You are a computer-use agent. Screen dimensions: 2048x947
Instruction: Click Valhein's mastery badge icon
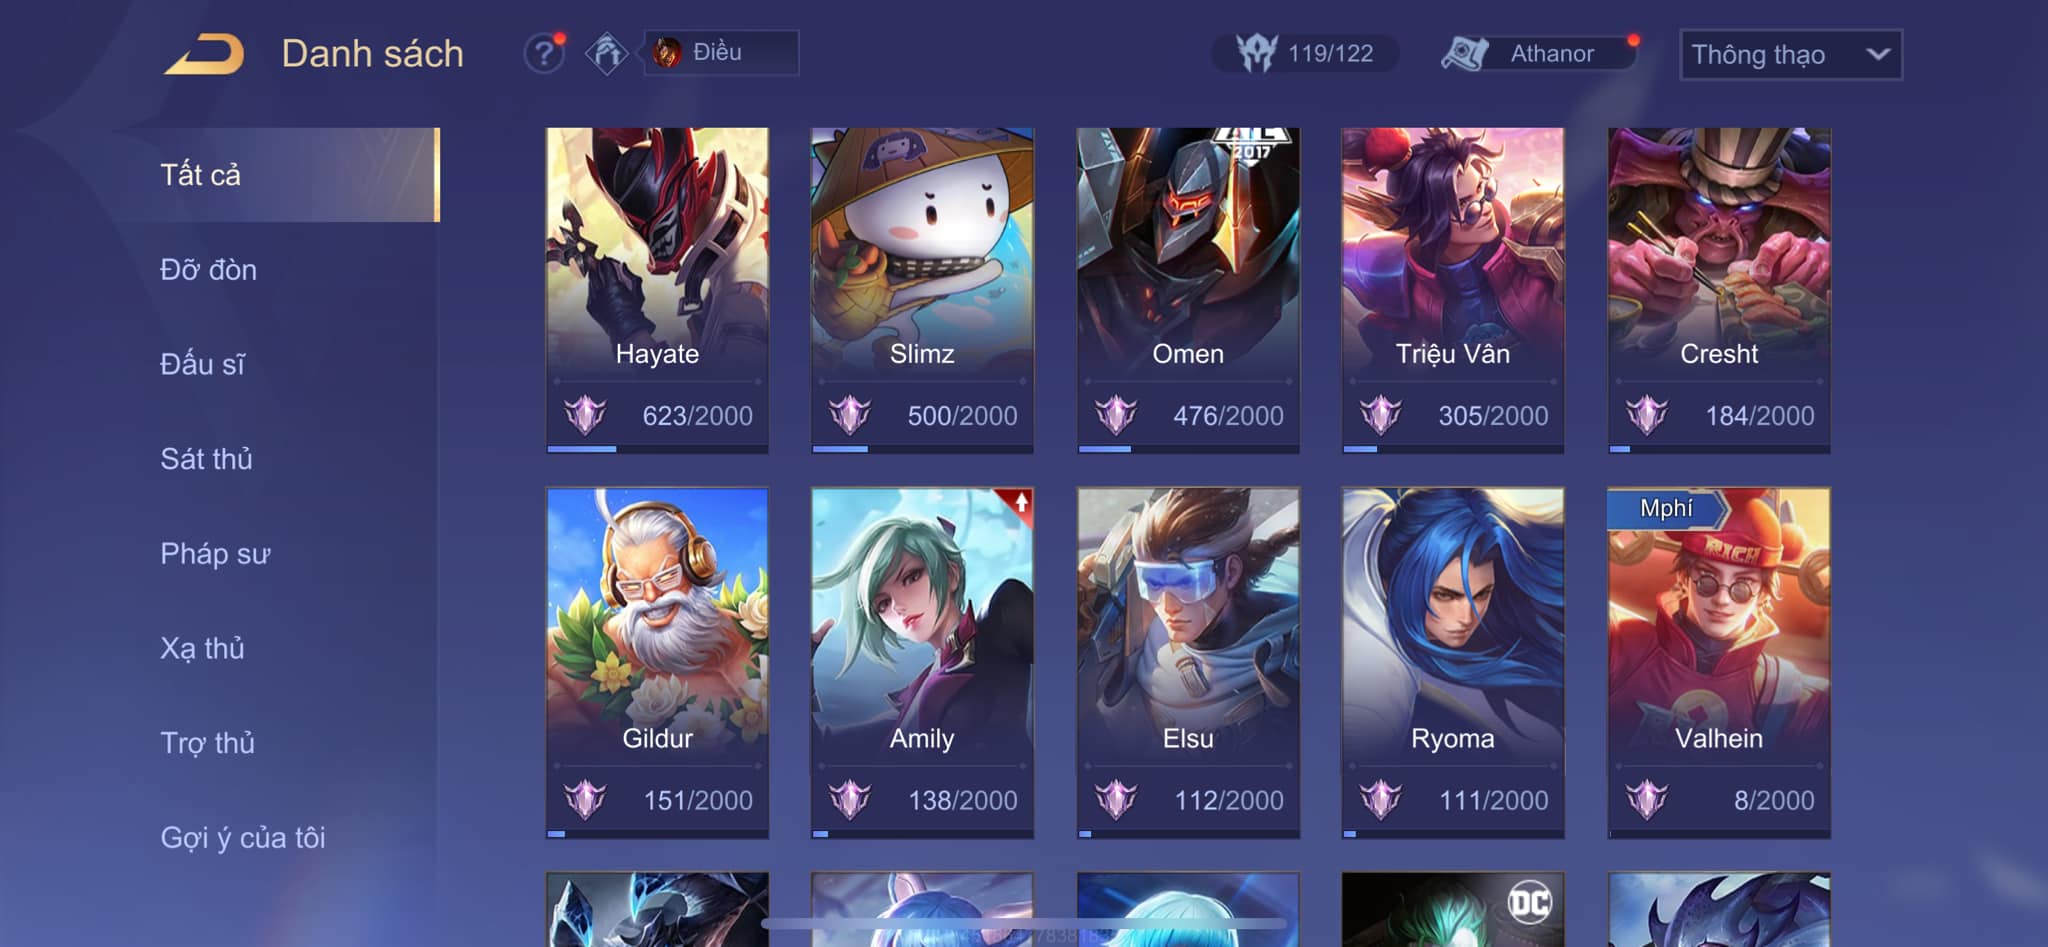click(x=1646, y=799)
